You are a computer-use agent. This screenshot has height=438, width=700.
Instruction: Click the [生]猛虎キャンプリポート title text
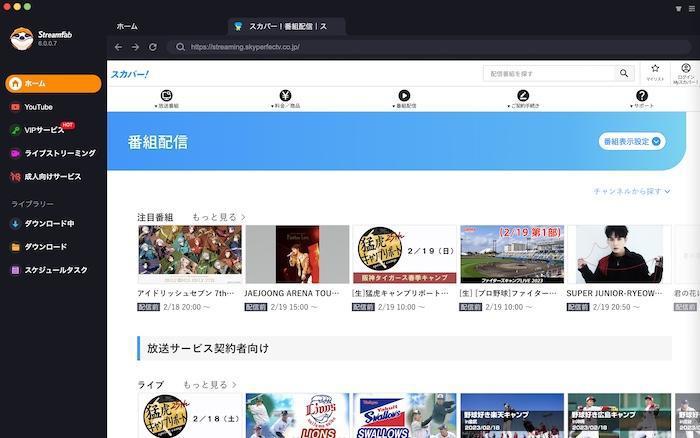400,293
